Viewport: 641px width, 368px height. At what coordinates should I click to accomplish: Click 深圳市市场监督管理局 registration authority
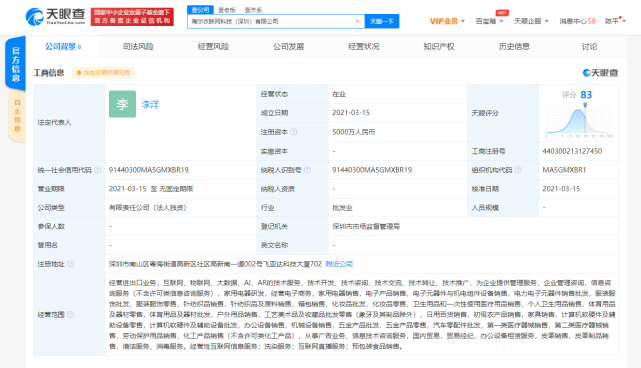(x=366, y=227)
